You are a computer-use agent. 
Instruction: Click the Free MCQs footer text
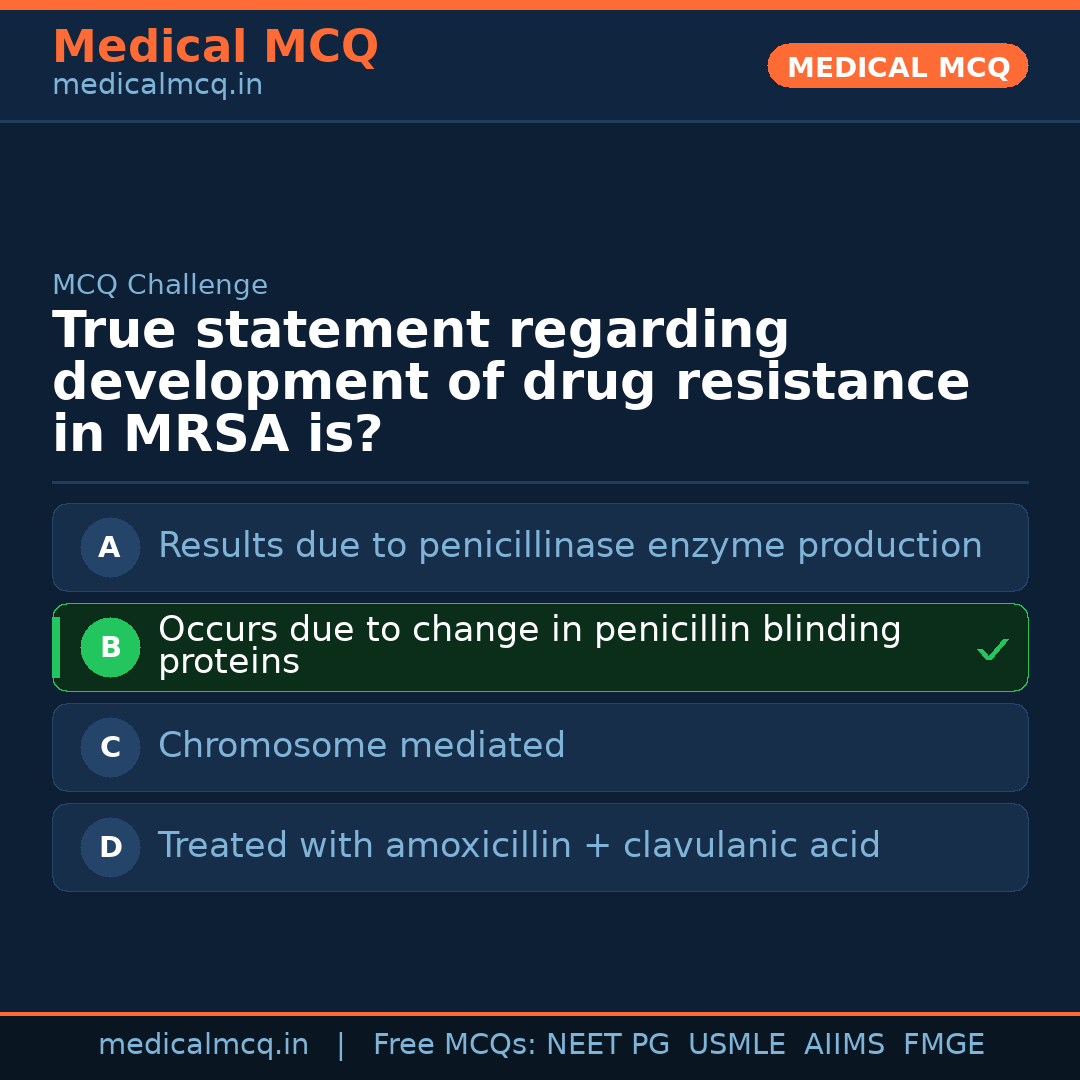click(454, 1045)
